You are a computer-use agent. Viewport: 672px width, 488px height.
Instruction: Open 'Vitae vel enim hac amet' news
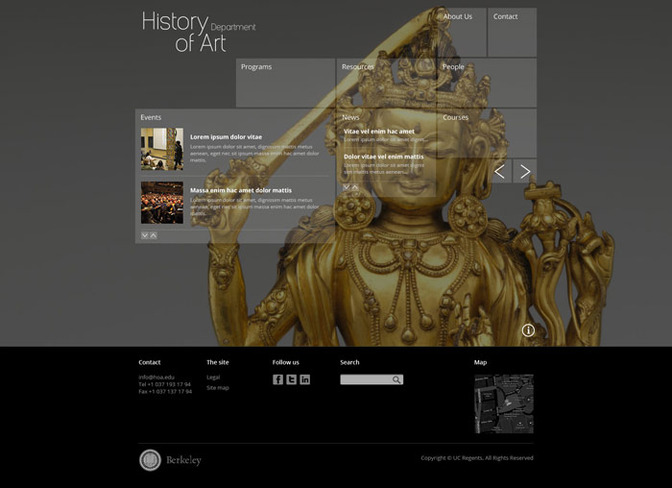point(379,132)
